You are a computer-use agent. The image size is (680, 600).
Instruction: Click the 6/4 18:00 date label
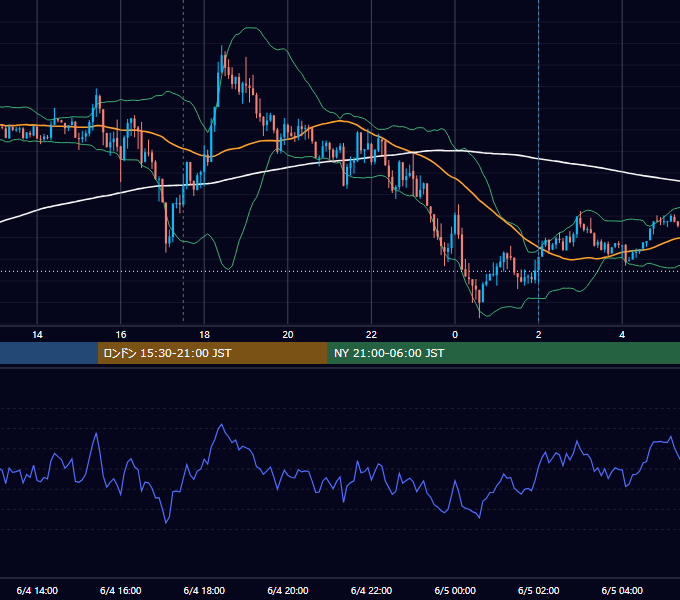(x=204, y=590)
